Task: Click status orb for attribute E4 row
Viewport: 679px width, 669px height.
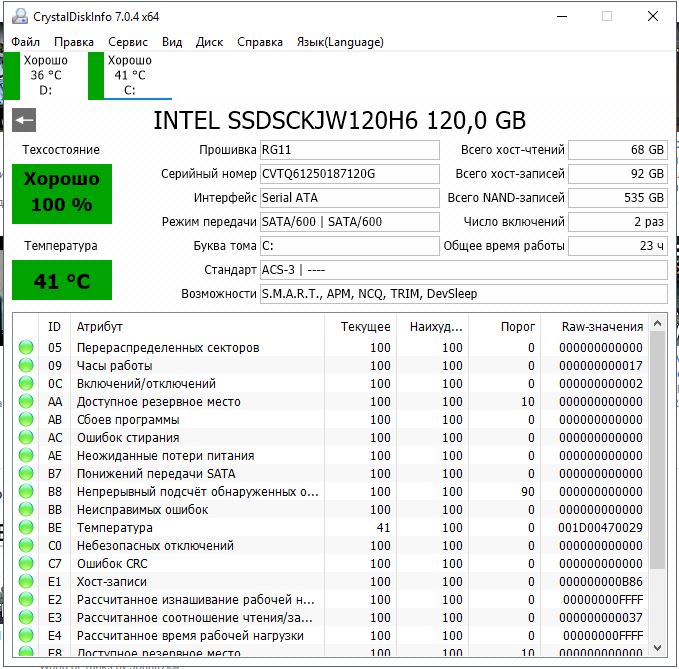Action: (x=26, y=635)
